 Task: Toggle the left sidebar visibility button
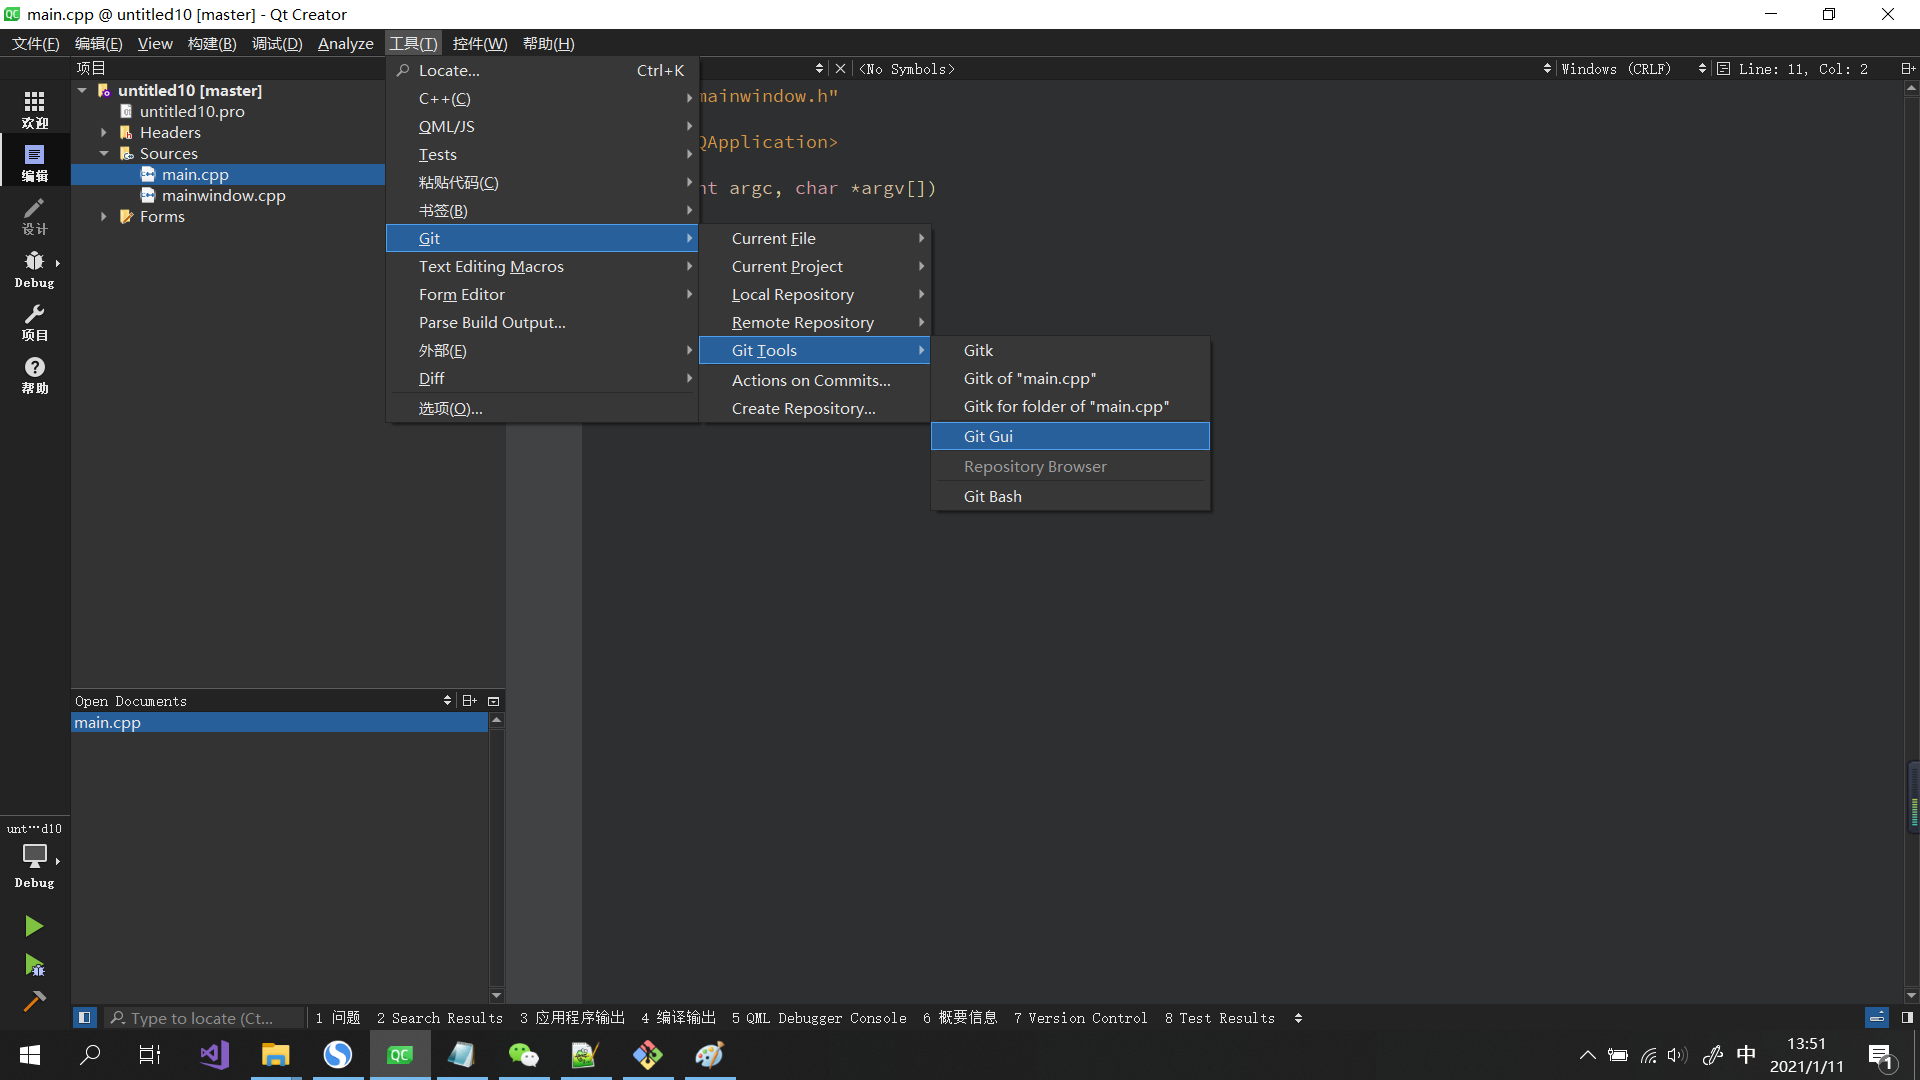tap(85, 1018)
